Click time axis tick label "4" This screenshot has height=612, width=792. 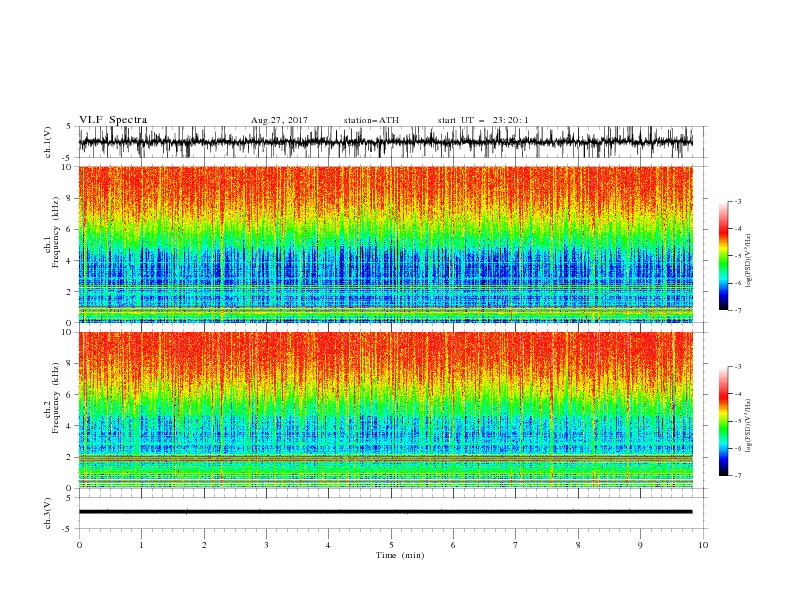[x=328, y=545]
